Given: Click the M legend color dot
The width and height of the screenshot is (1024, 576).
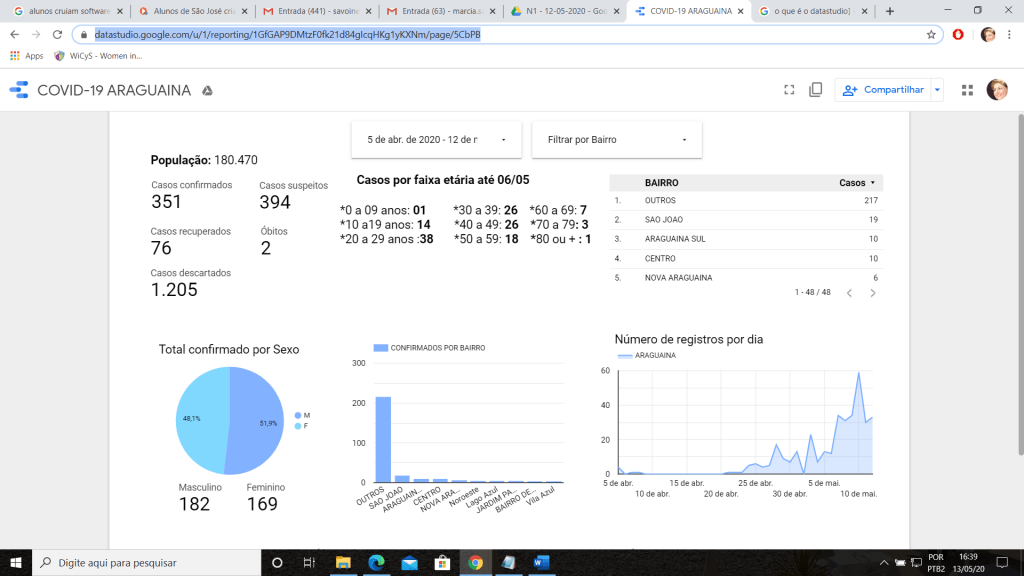Looking at the screenshot, I should [x=298, y=415].
